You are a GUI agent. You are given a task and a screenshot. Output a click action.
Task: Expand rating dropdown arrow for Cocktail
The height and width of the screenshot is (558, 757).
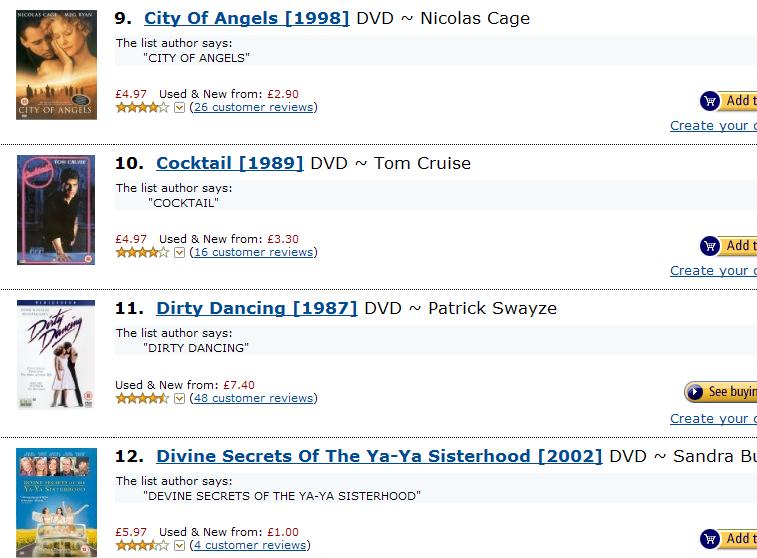(180, 253)
